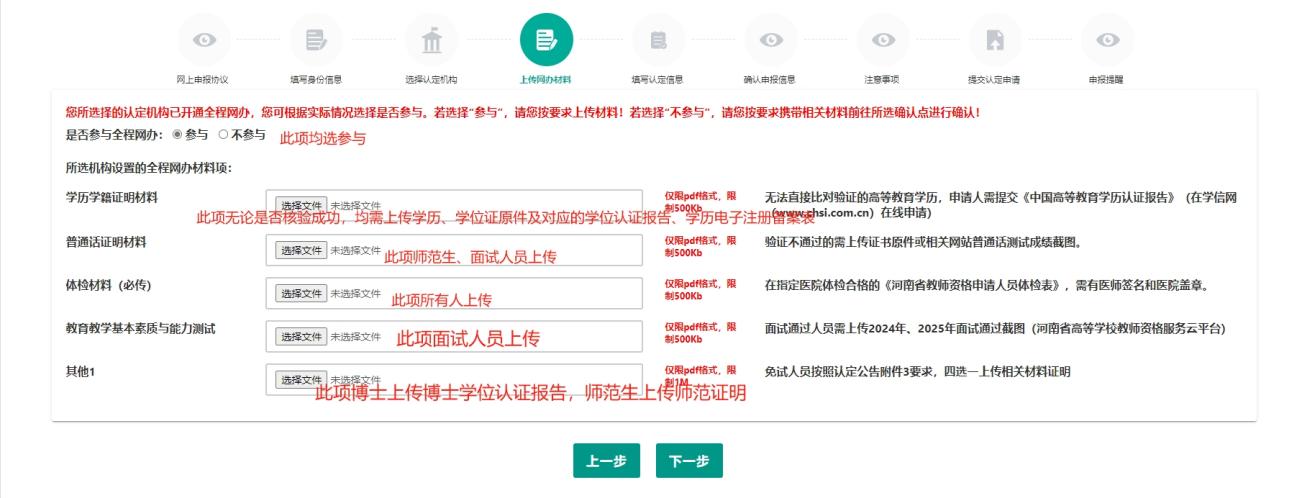Image resolution: width=1302 pixels, height=498 pixels.
Task: Click the 注意事项 step icon
Action: (882, 39)
